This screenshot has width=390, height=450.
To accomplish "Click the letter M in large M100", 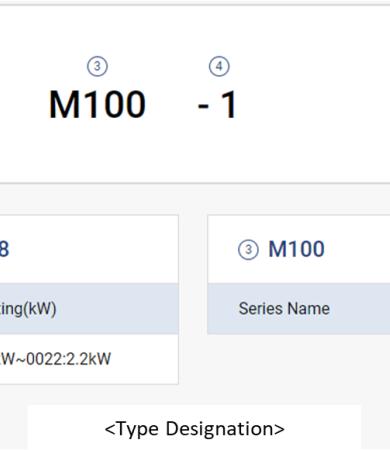I will coord(64,105).
